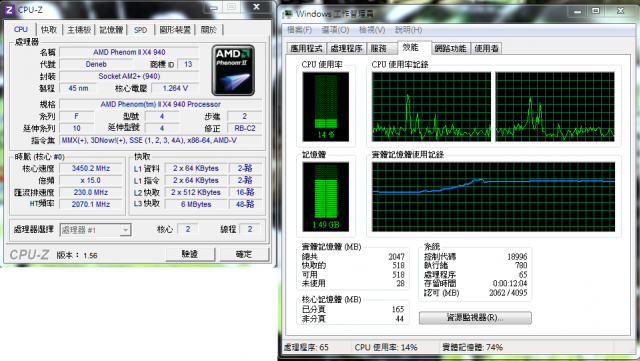Click the 驗證 button in CPU-Z
The height and width of the screenshot is (361, 640).
pos(190,254)
